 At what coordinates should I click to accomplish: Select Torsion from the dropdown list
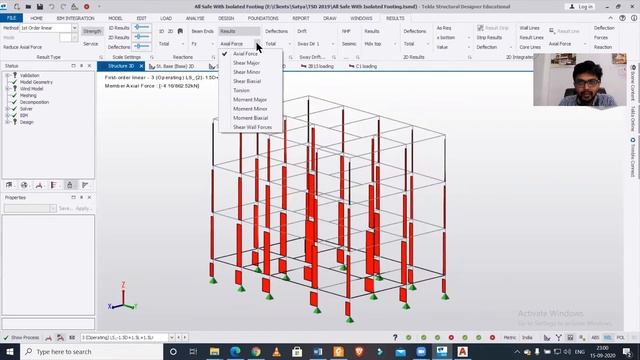pyautogui.click(x=241, y=90)
